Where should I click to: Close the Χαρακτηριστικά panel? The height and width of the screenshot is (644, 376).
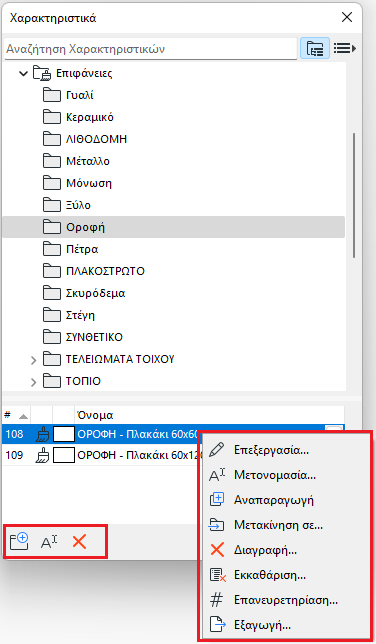click(347, 17)
